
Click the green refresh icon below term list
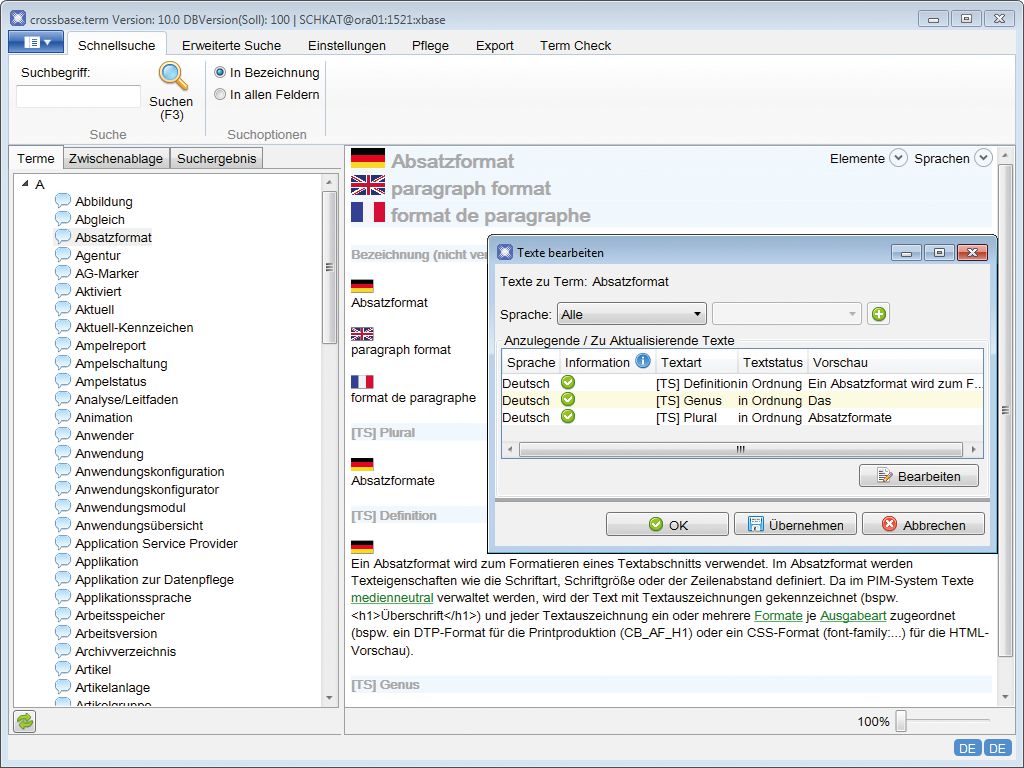25,721
